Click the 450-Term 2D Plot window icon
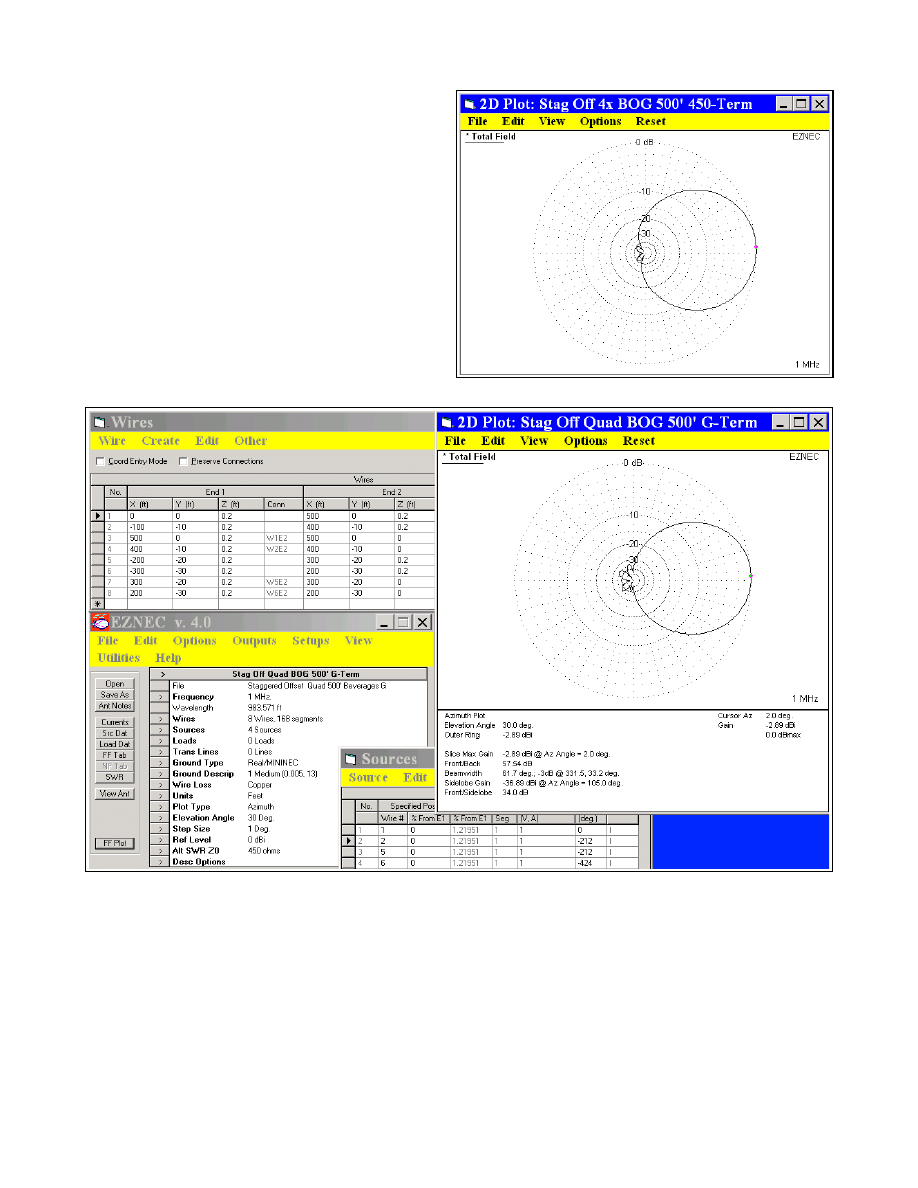The width and height of the screenshot is (918, 1188). click(471, 103)
